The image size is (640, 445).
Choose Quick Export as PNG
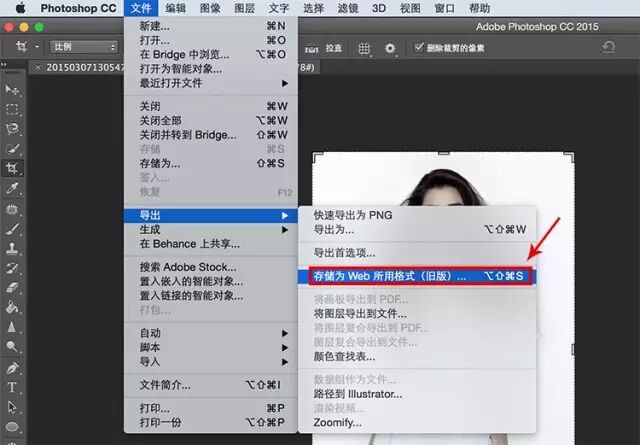click(x=417, y=215)
